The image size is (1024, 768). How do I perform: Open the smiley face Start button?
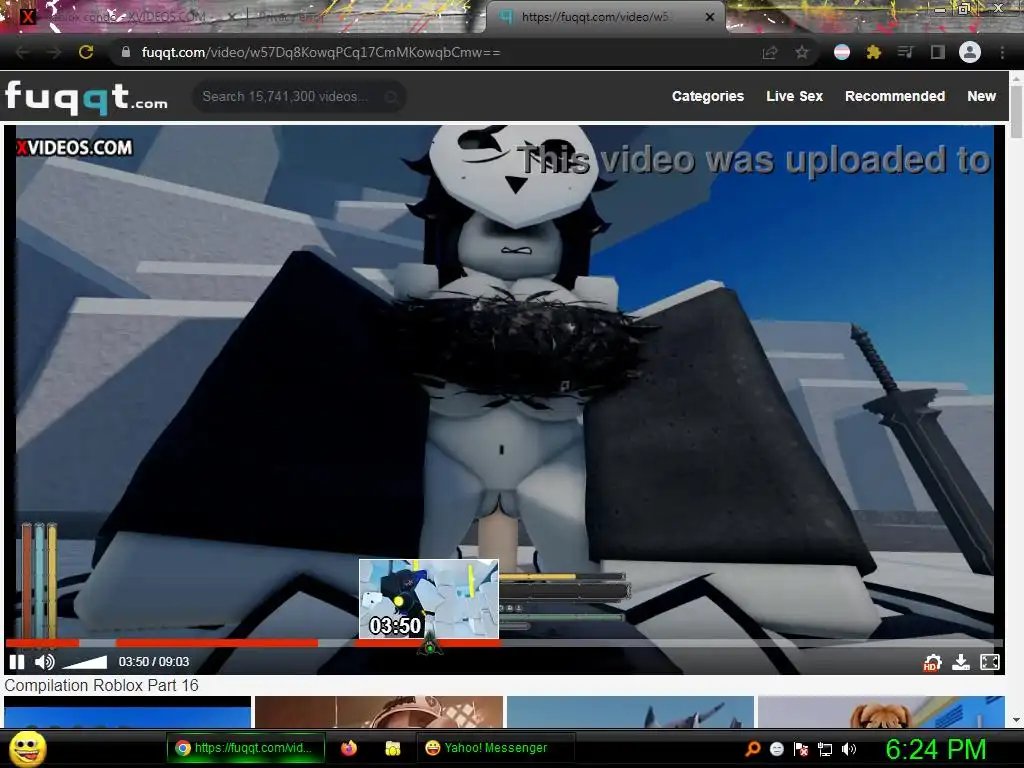[28, 749]
